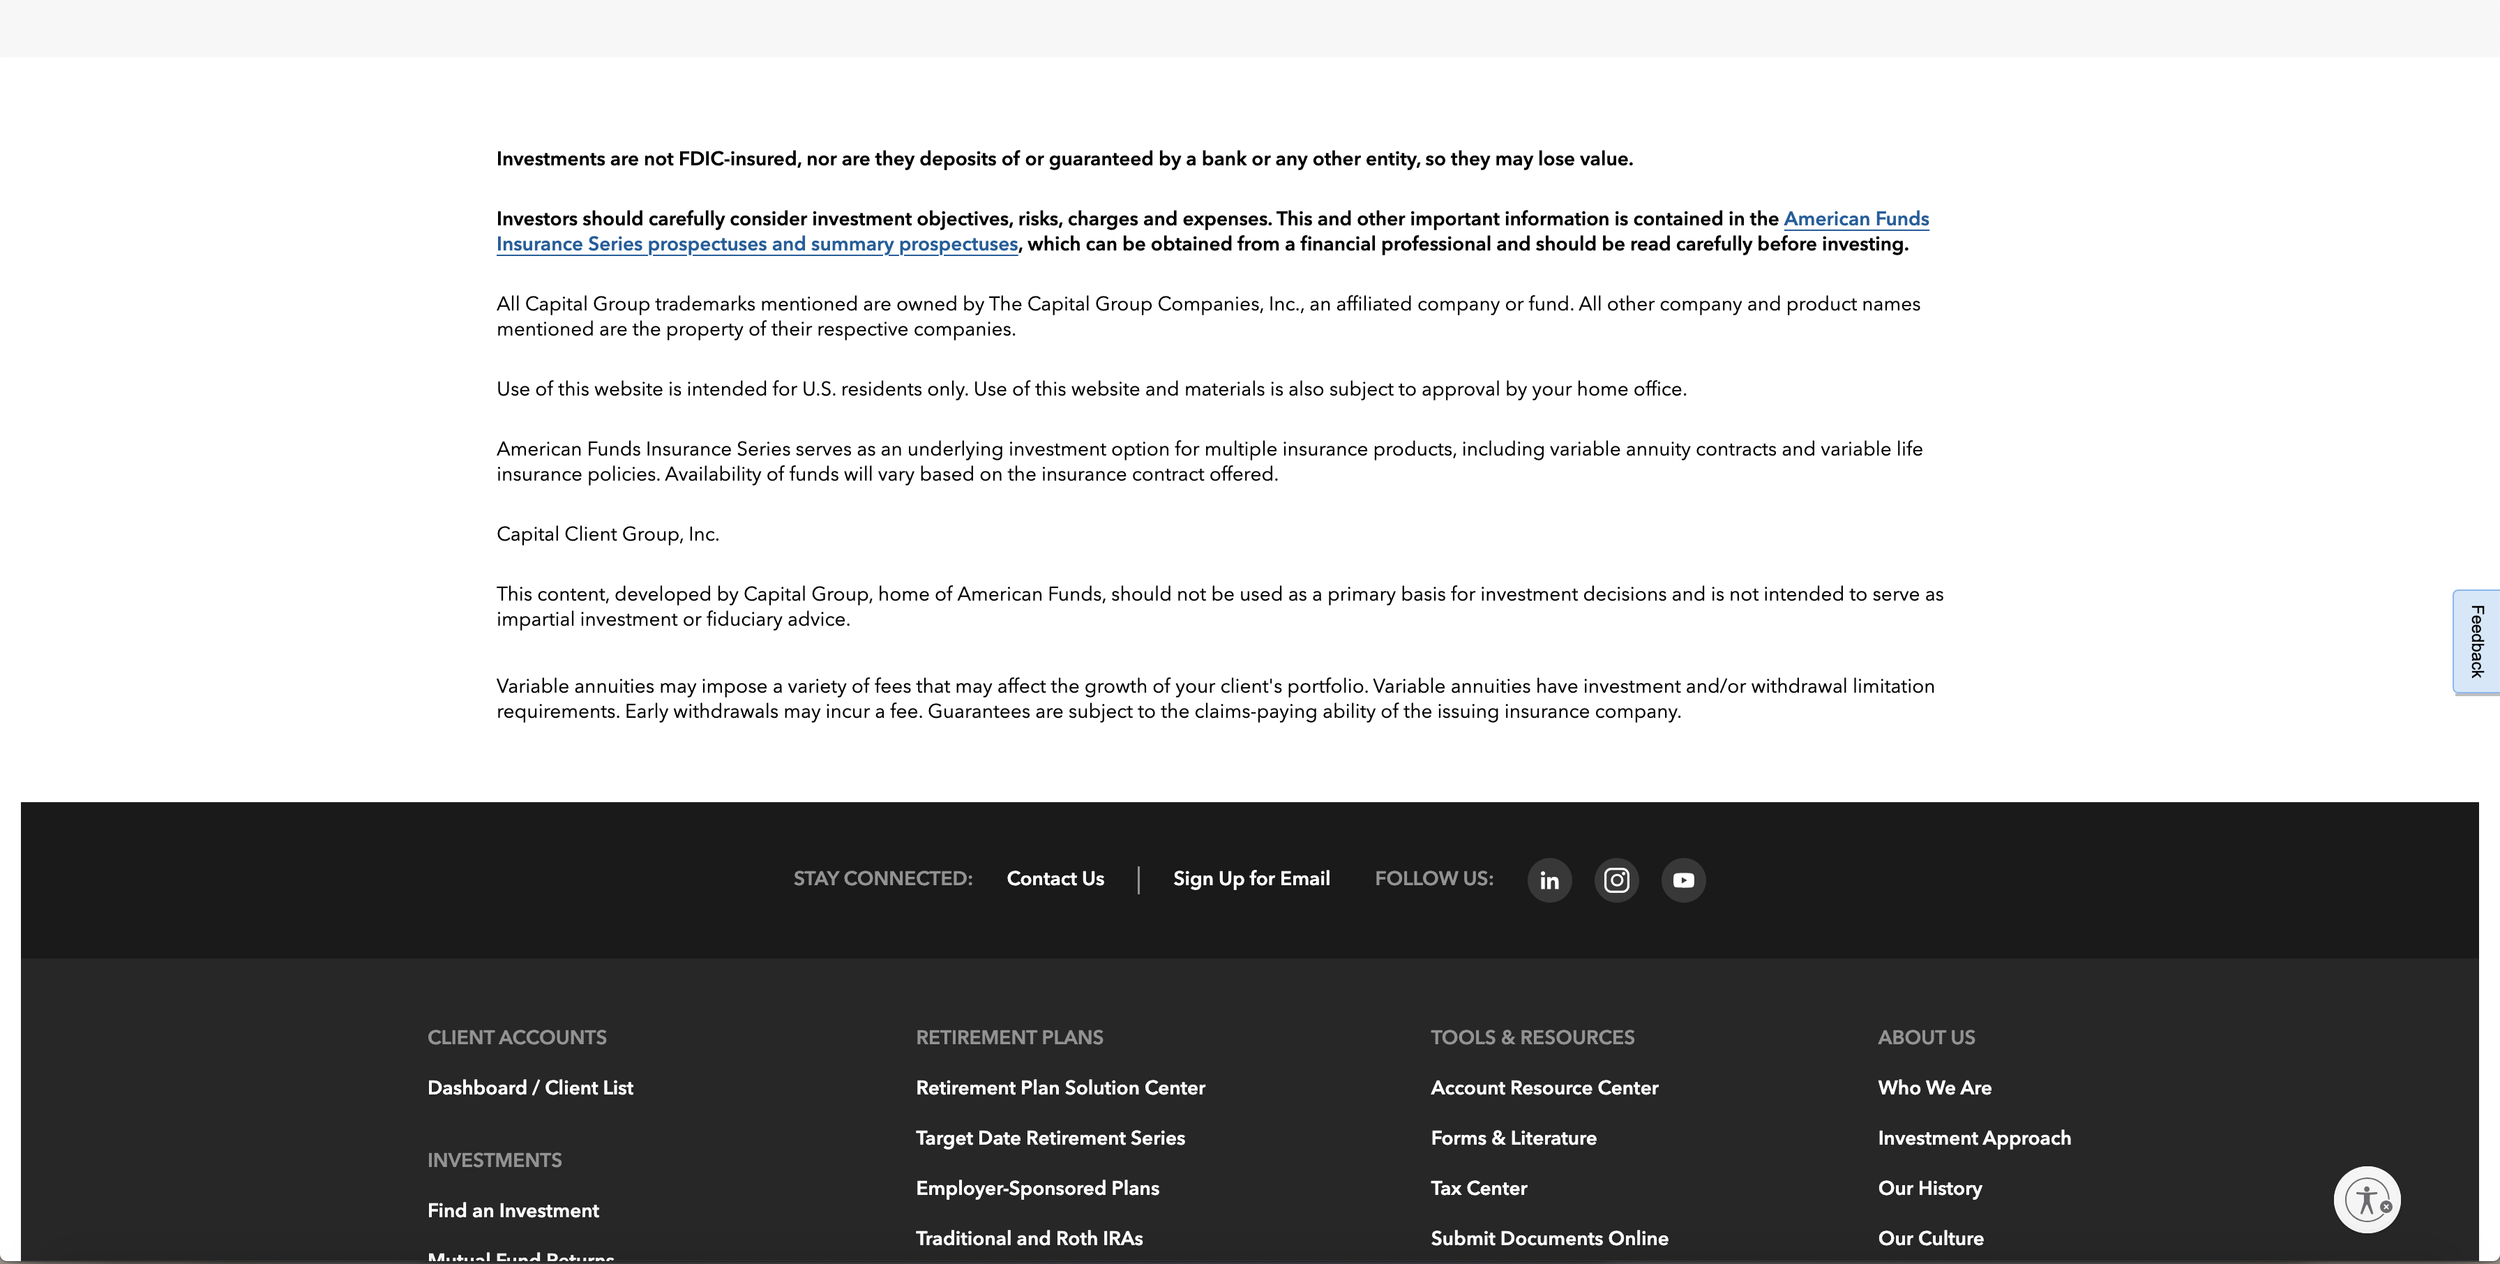Open the LinkedIn social icon
Viewport: 2500px width, 1264px height.
1549,880
